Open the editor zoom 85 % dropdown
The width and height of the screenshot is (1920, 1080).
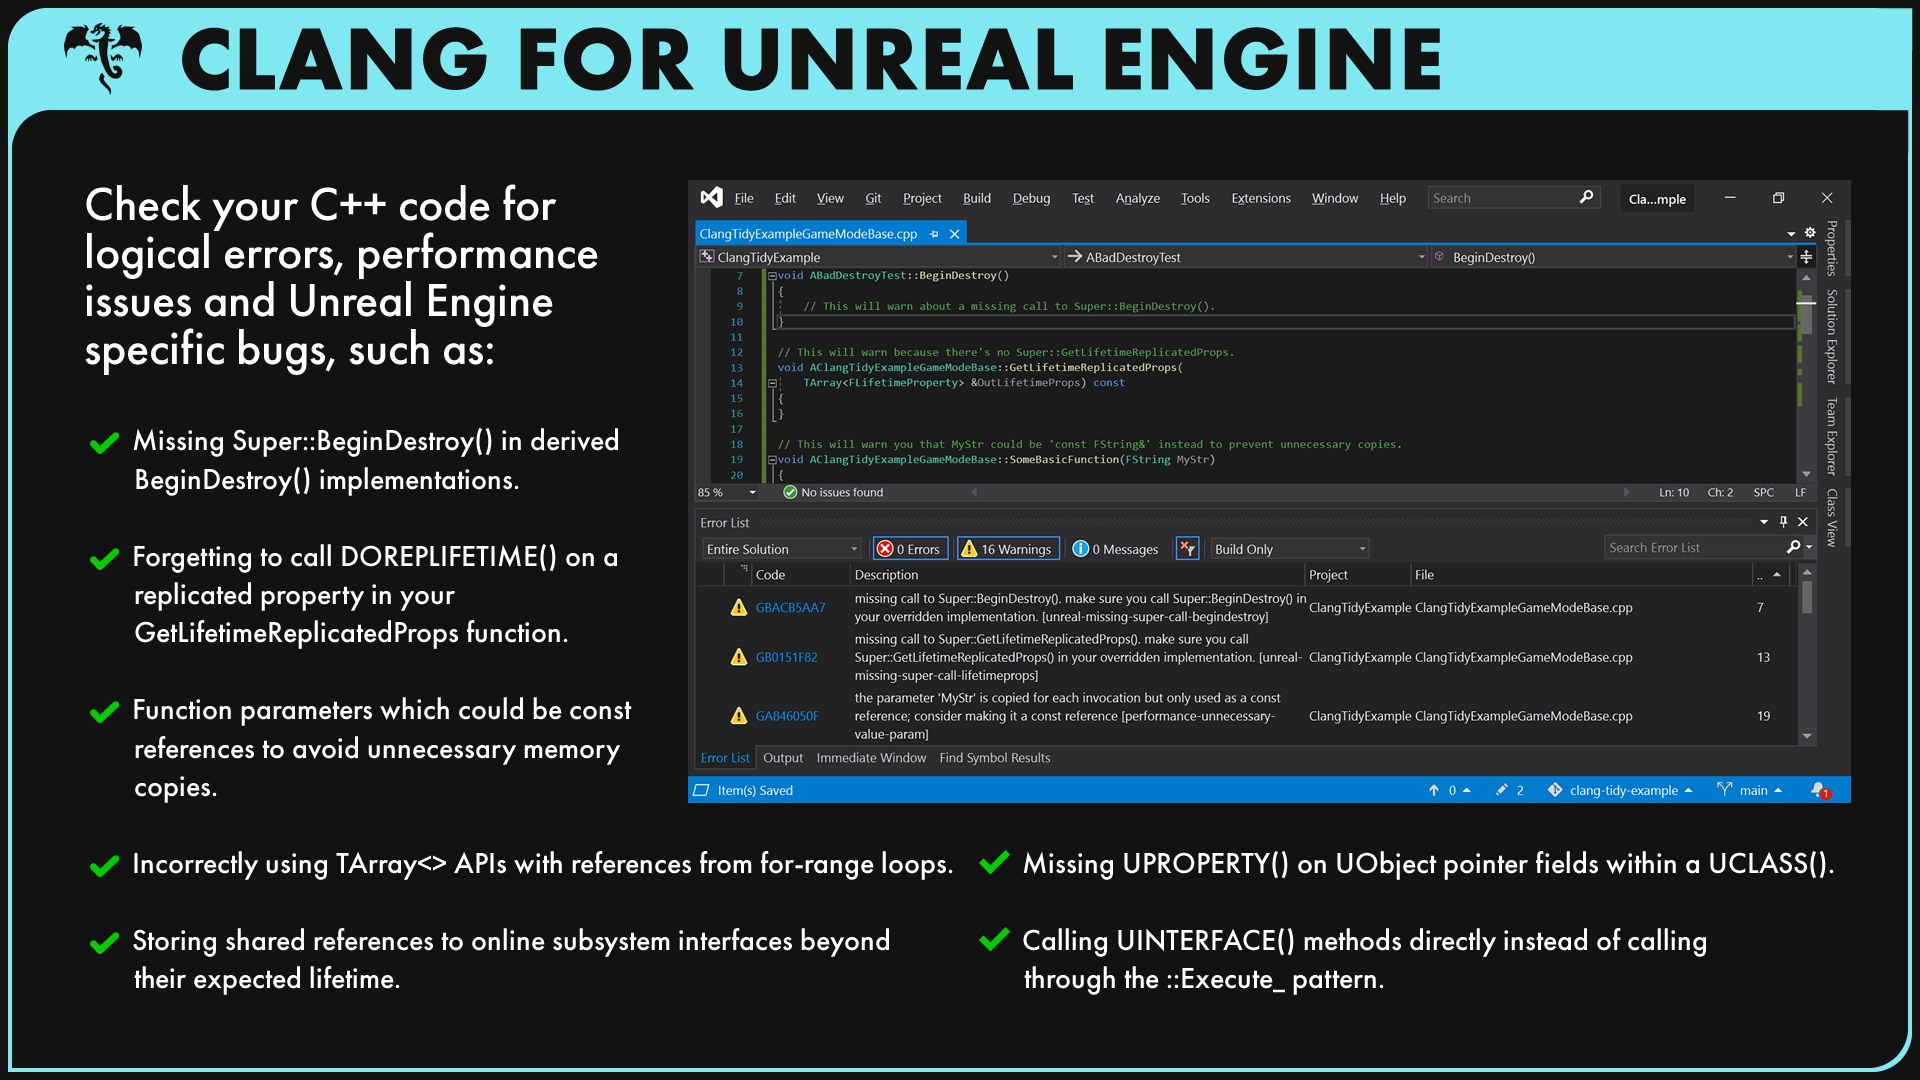point(752,493)
